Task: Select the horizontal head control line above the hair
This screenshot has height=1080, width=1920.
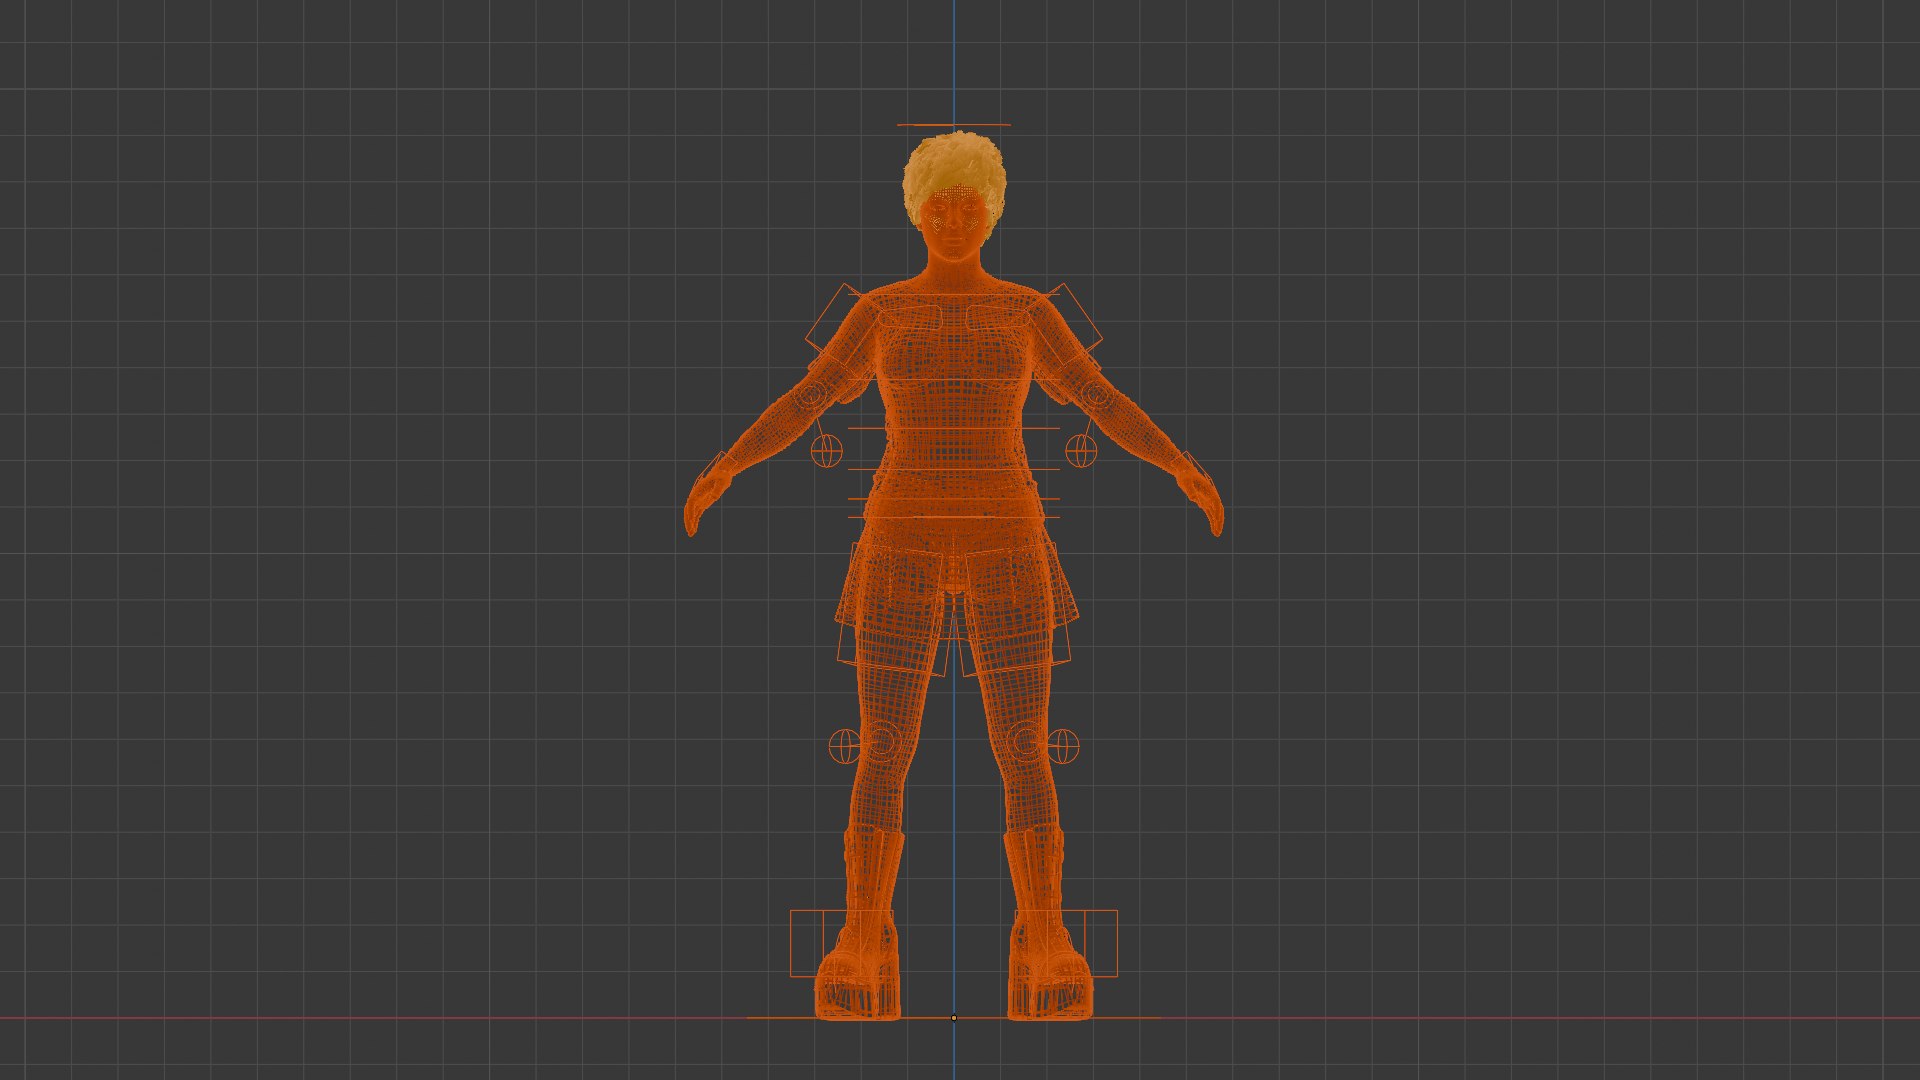Action: click(954, 125)
